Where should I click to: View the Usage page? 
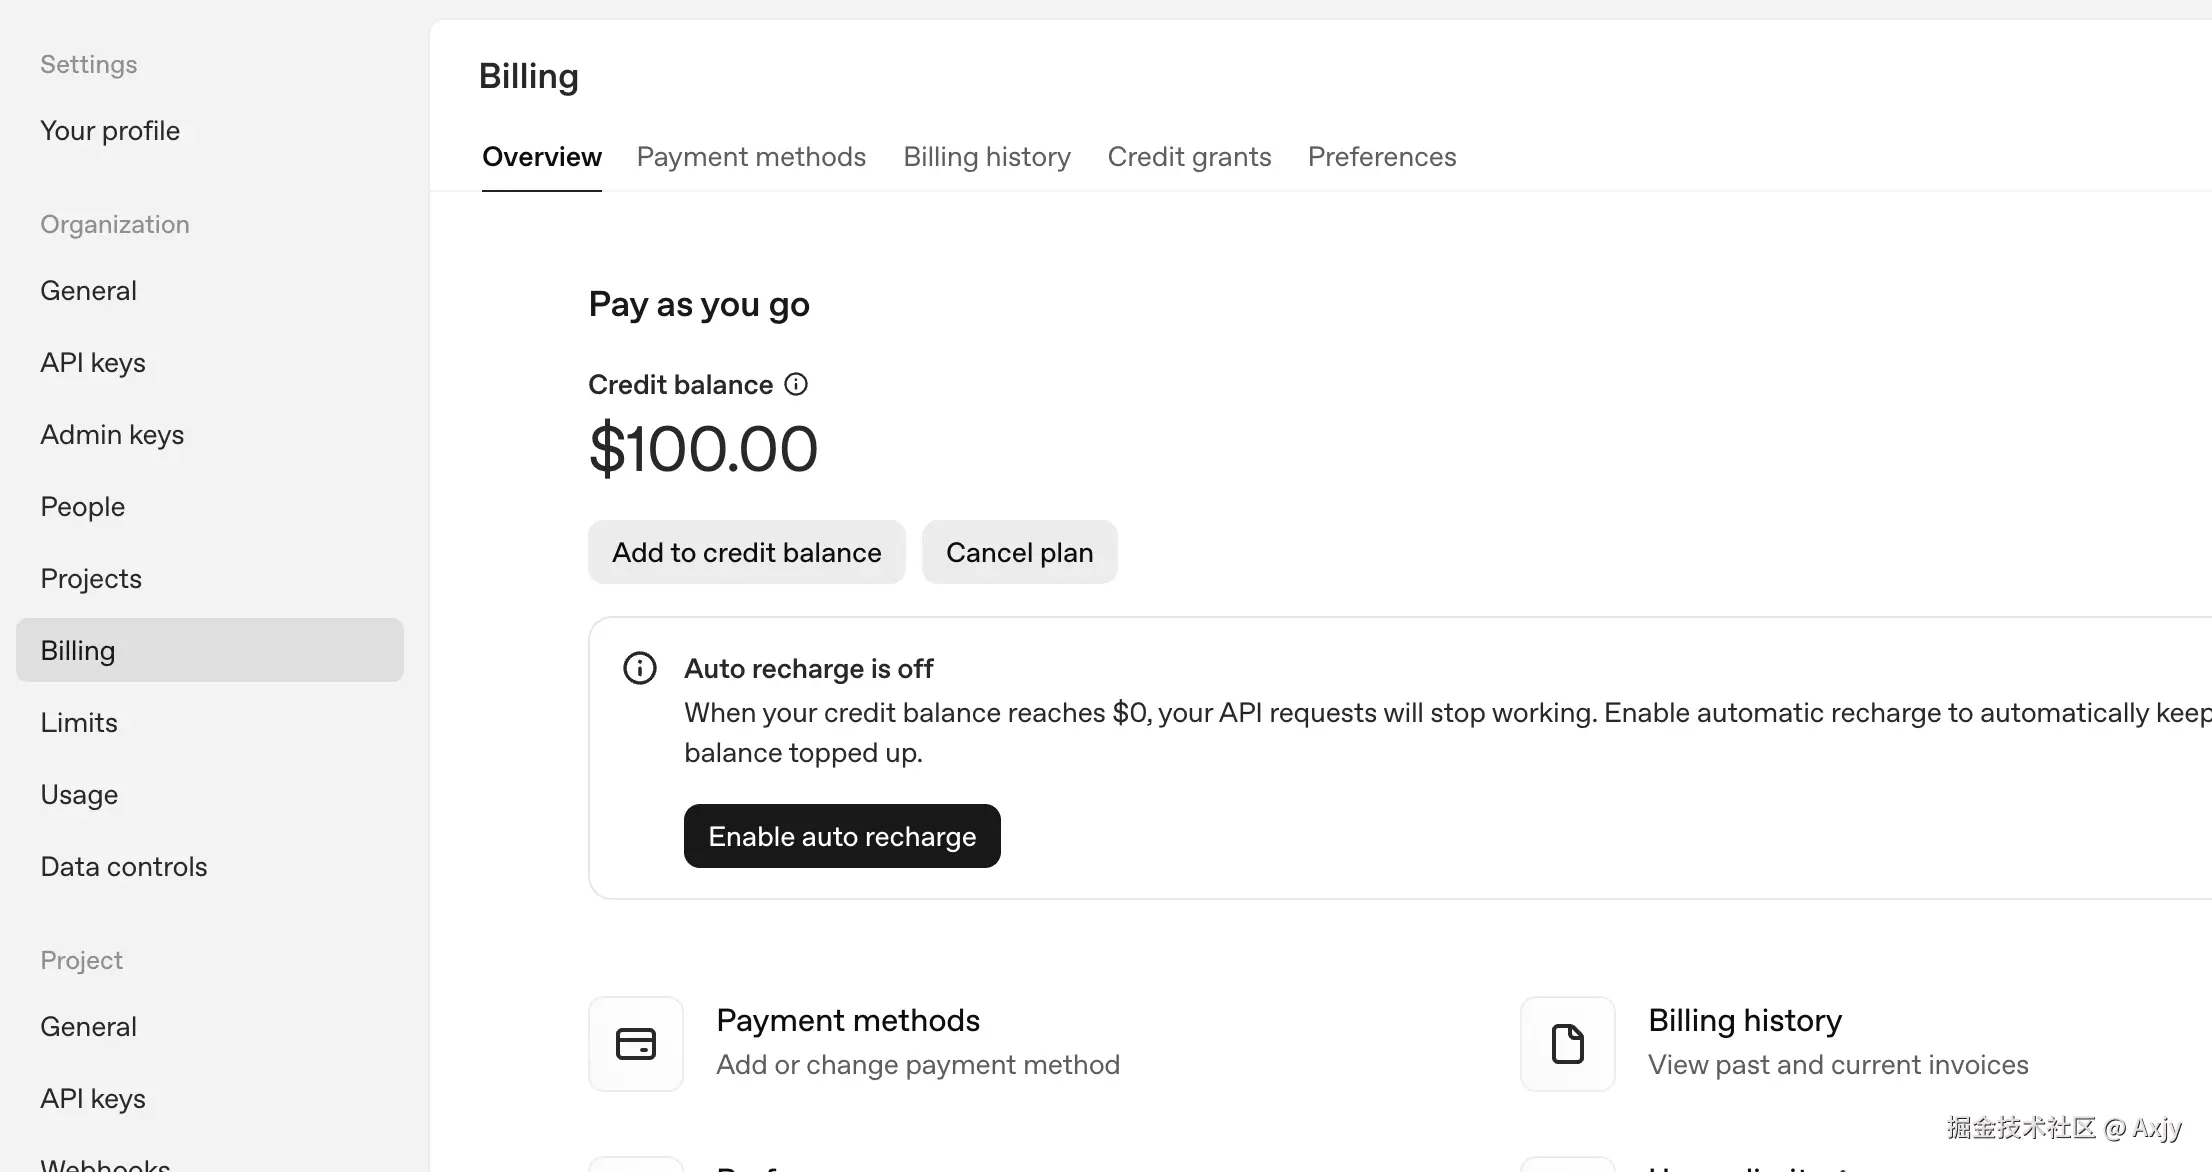79,795
